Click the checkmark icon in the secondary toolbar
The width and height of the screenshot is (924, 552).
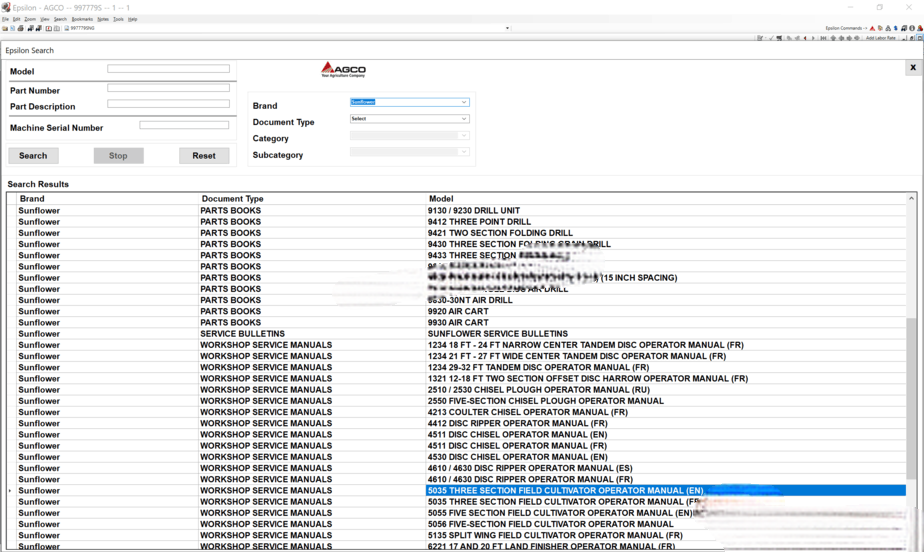pos(771,38)
